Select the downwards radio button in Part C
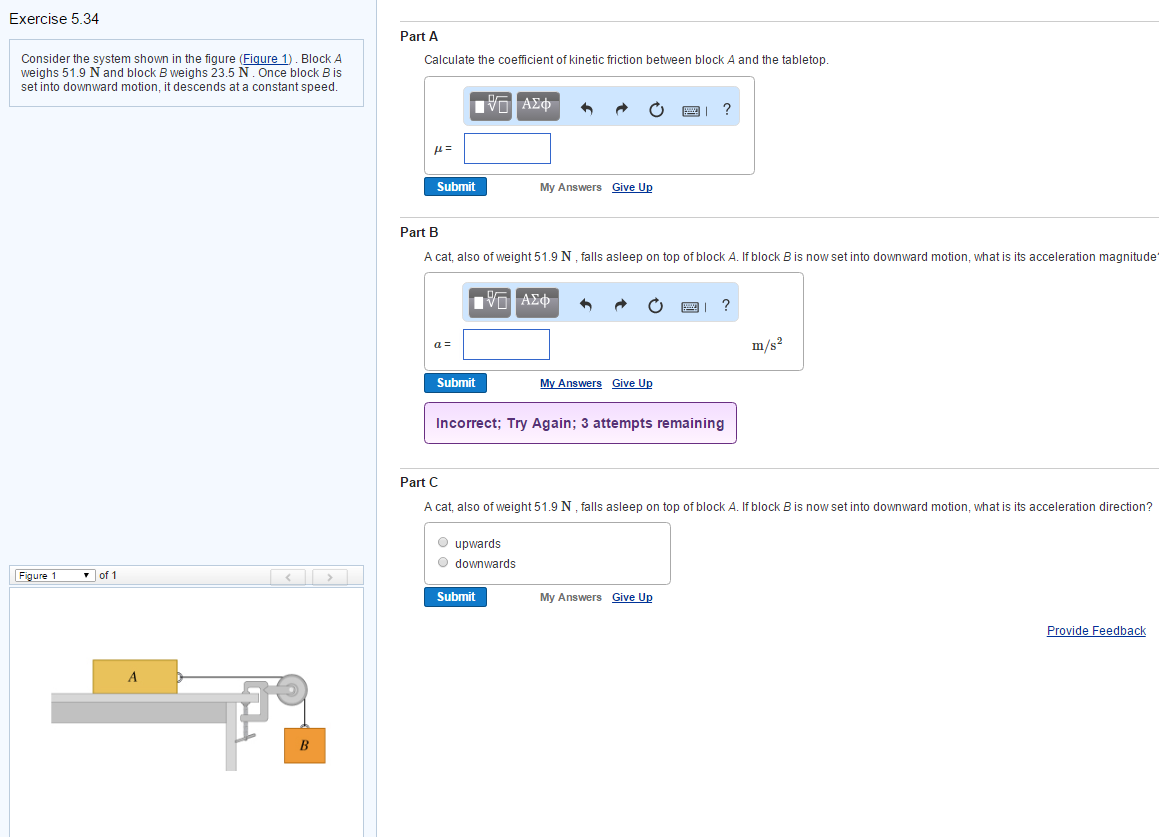 point(443,561)
